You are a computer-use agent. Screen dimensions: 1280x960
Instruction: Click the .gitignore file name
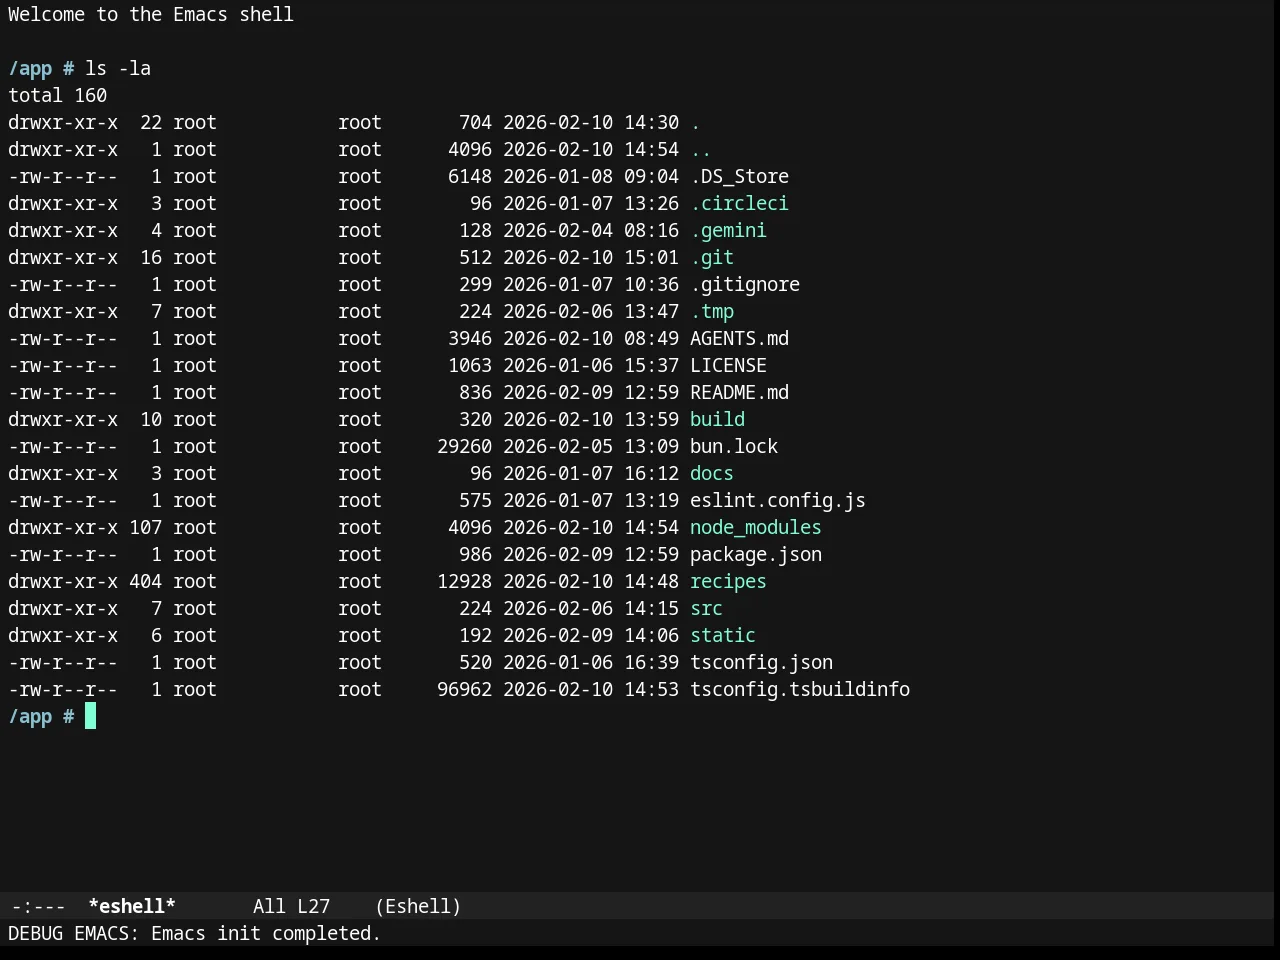pyautogui.click(x=745, y=285)
